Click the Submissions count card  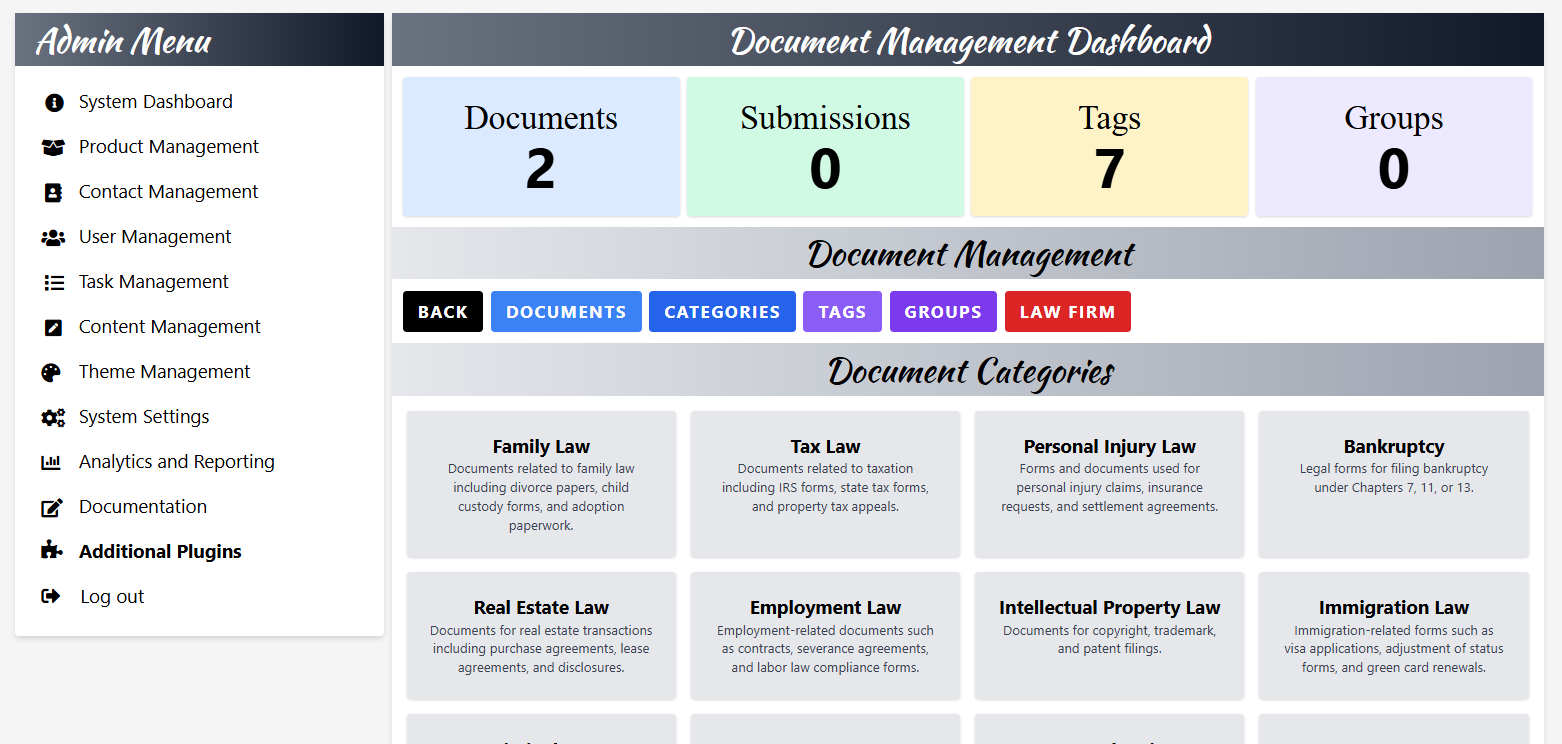click(x=825, y=147)
